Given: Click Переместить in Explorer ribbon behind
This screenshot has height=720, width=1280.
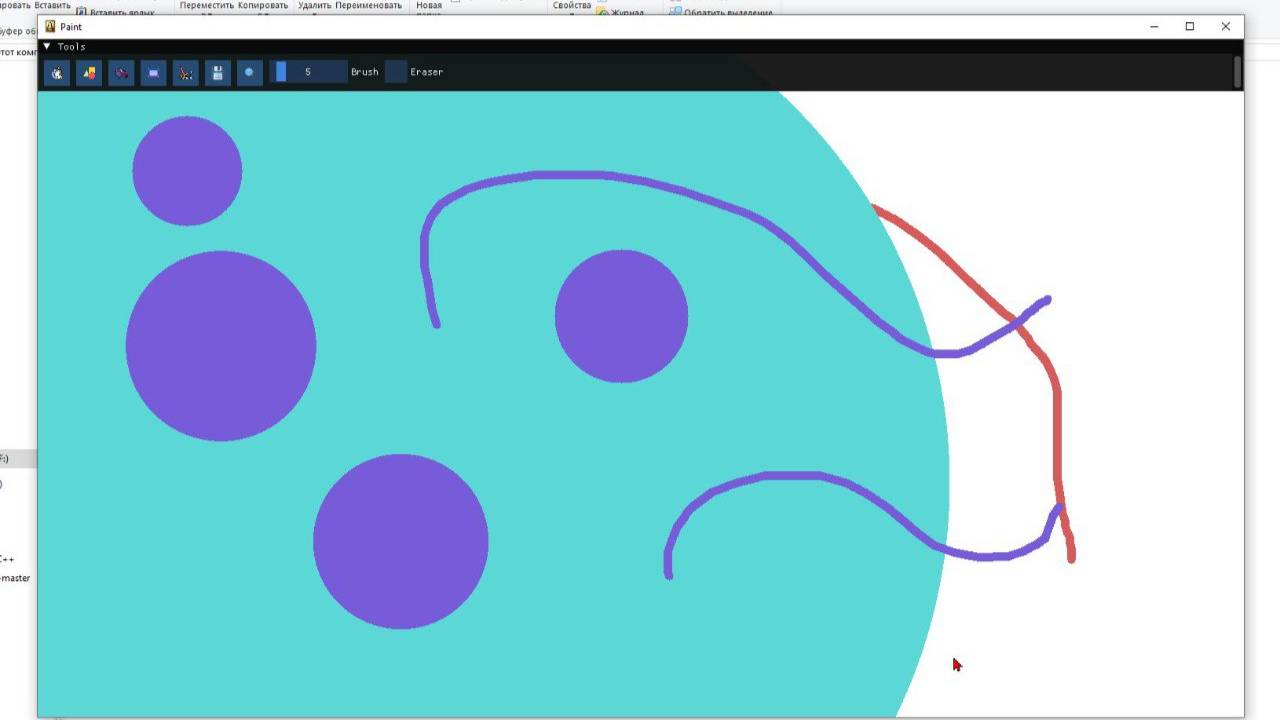Looking at the screenshot, I should click(207, 5).
